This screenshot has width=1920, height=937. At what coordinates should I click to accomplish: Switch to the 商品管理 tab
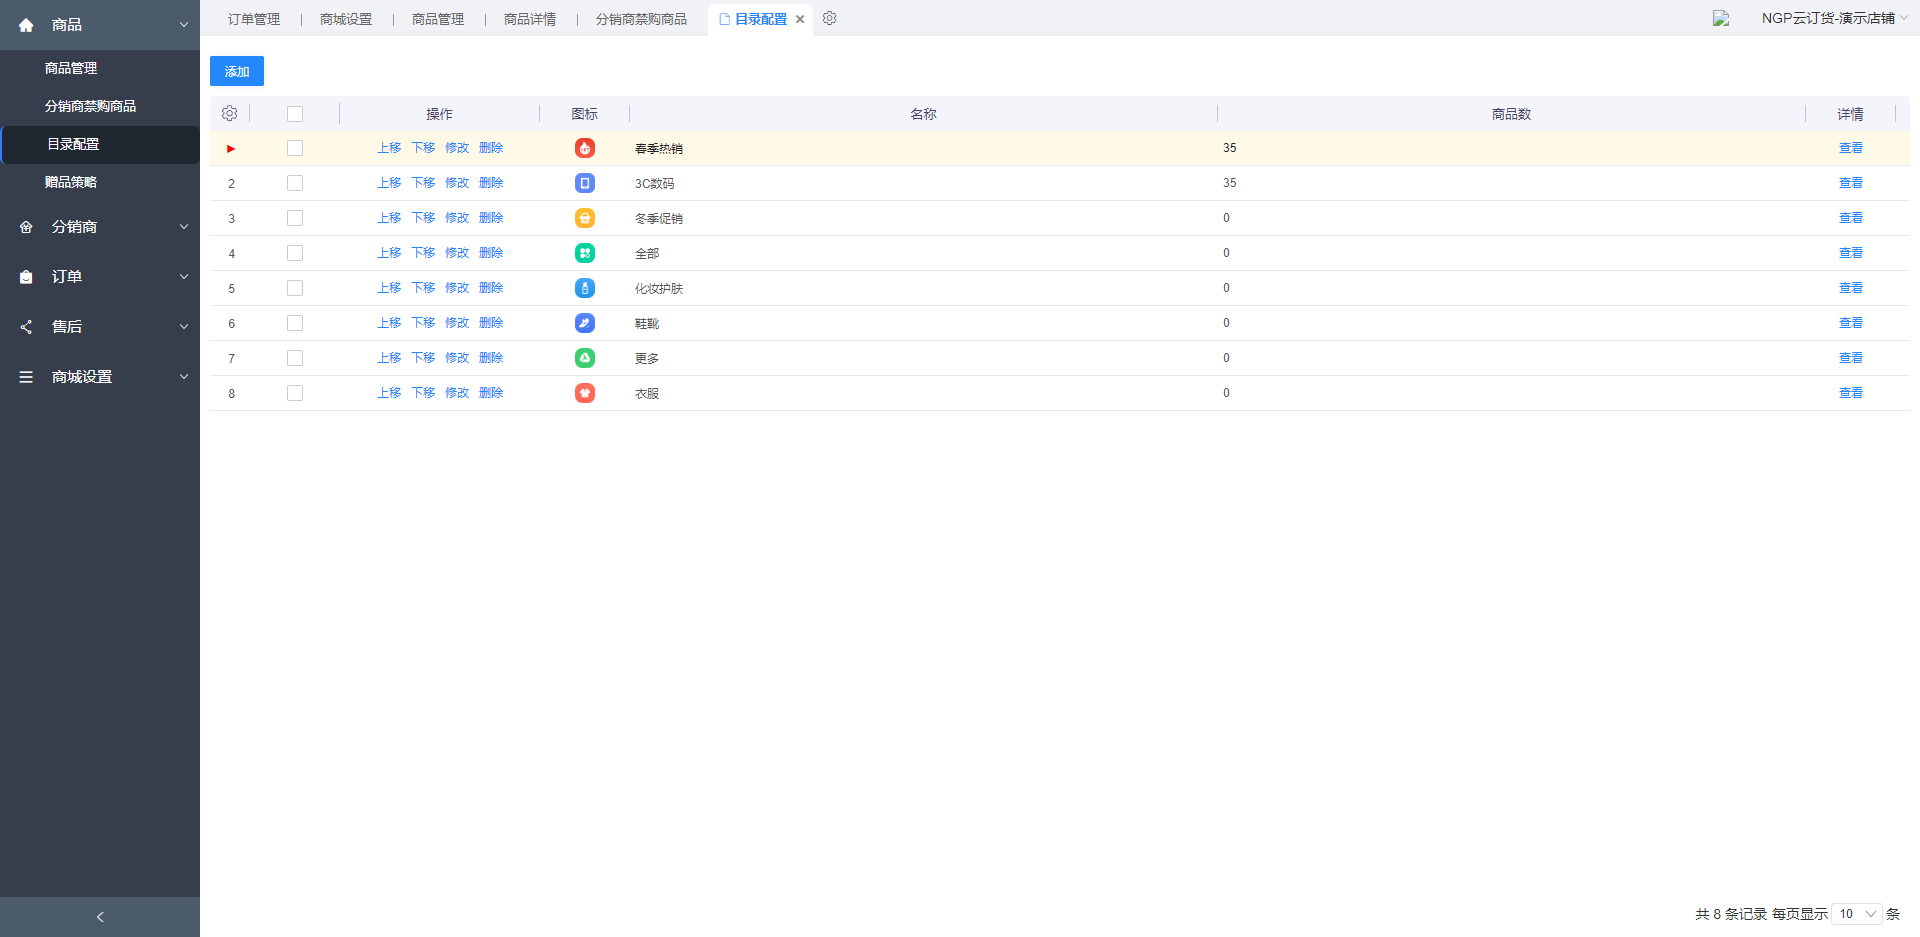pyautogui.click(x=438, y=19)
